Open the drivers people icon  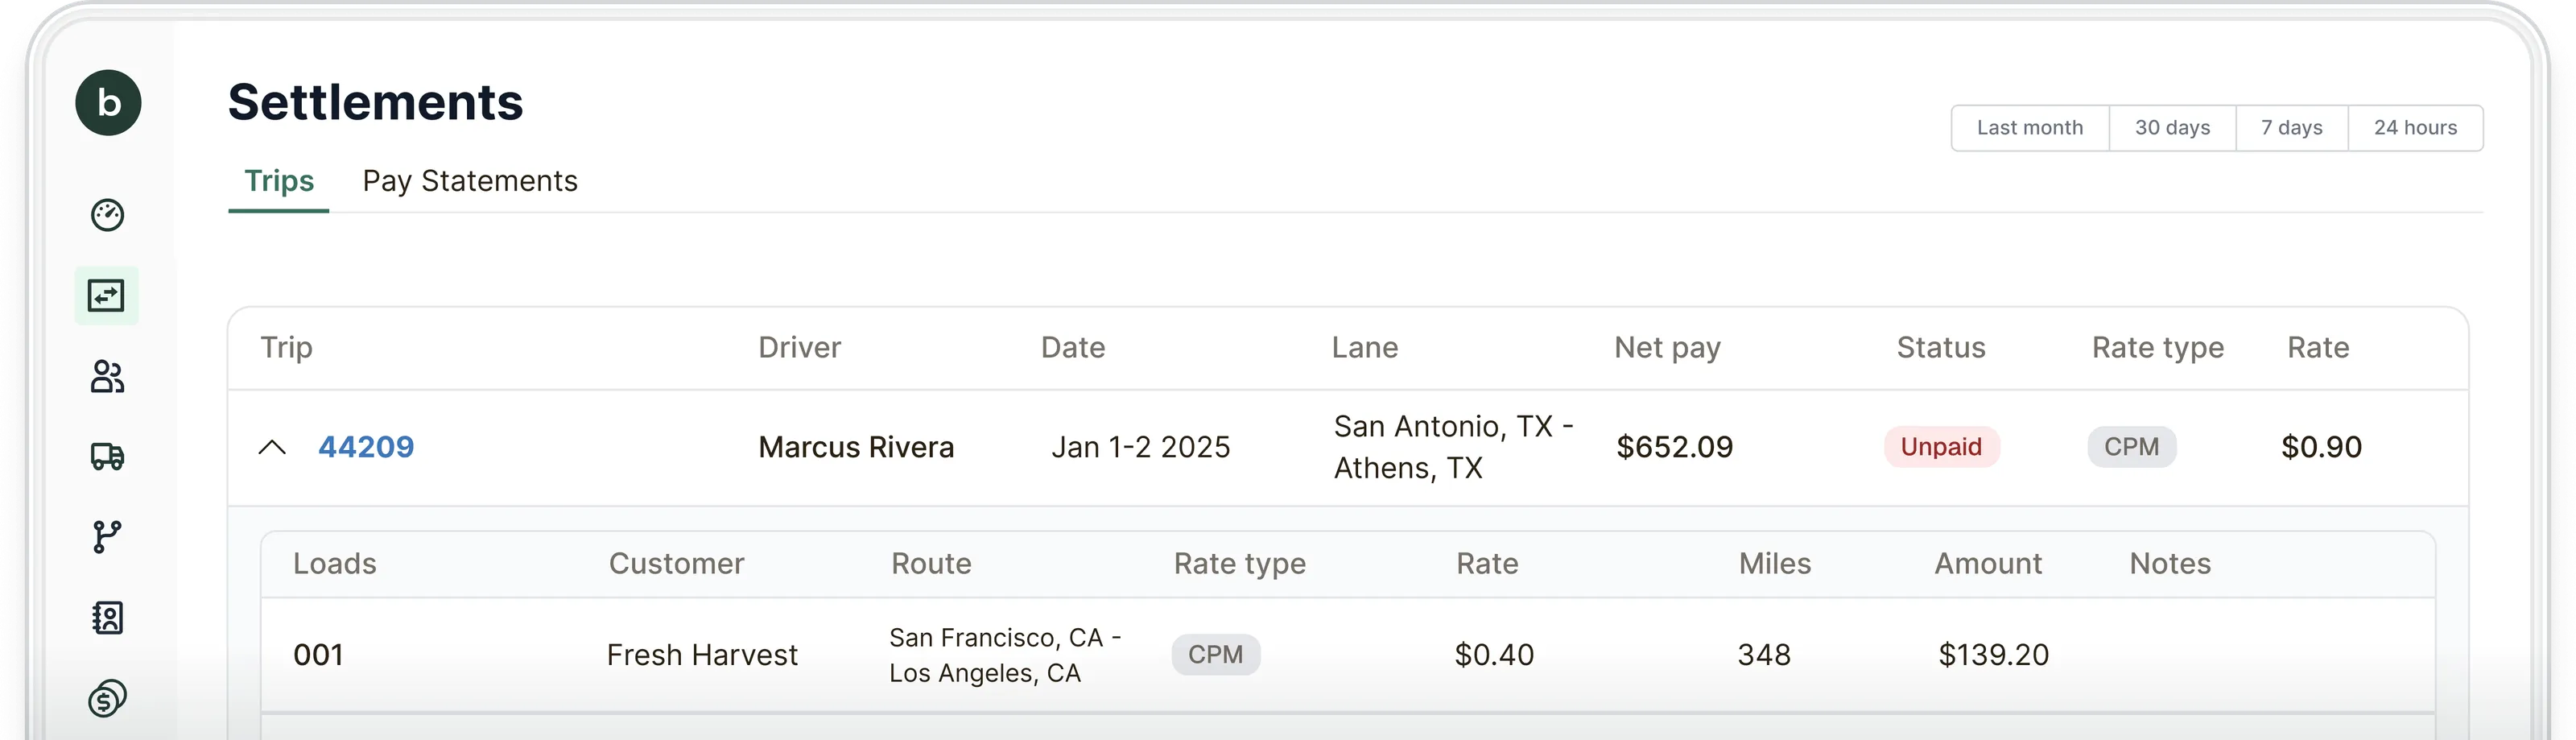pyautogui.click(x=107, y=377)
